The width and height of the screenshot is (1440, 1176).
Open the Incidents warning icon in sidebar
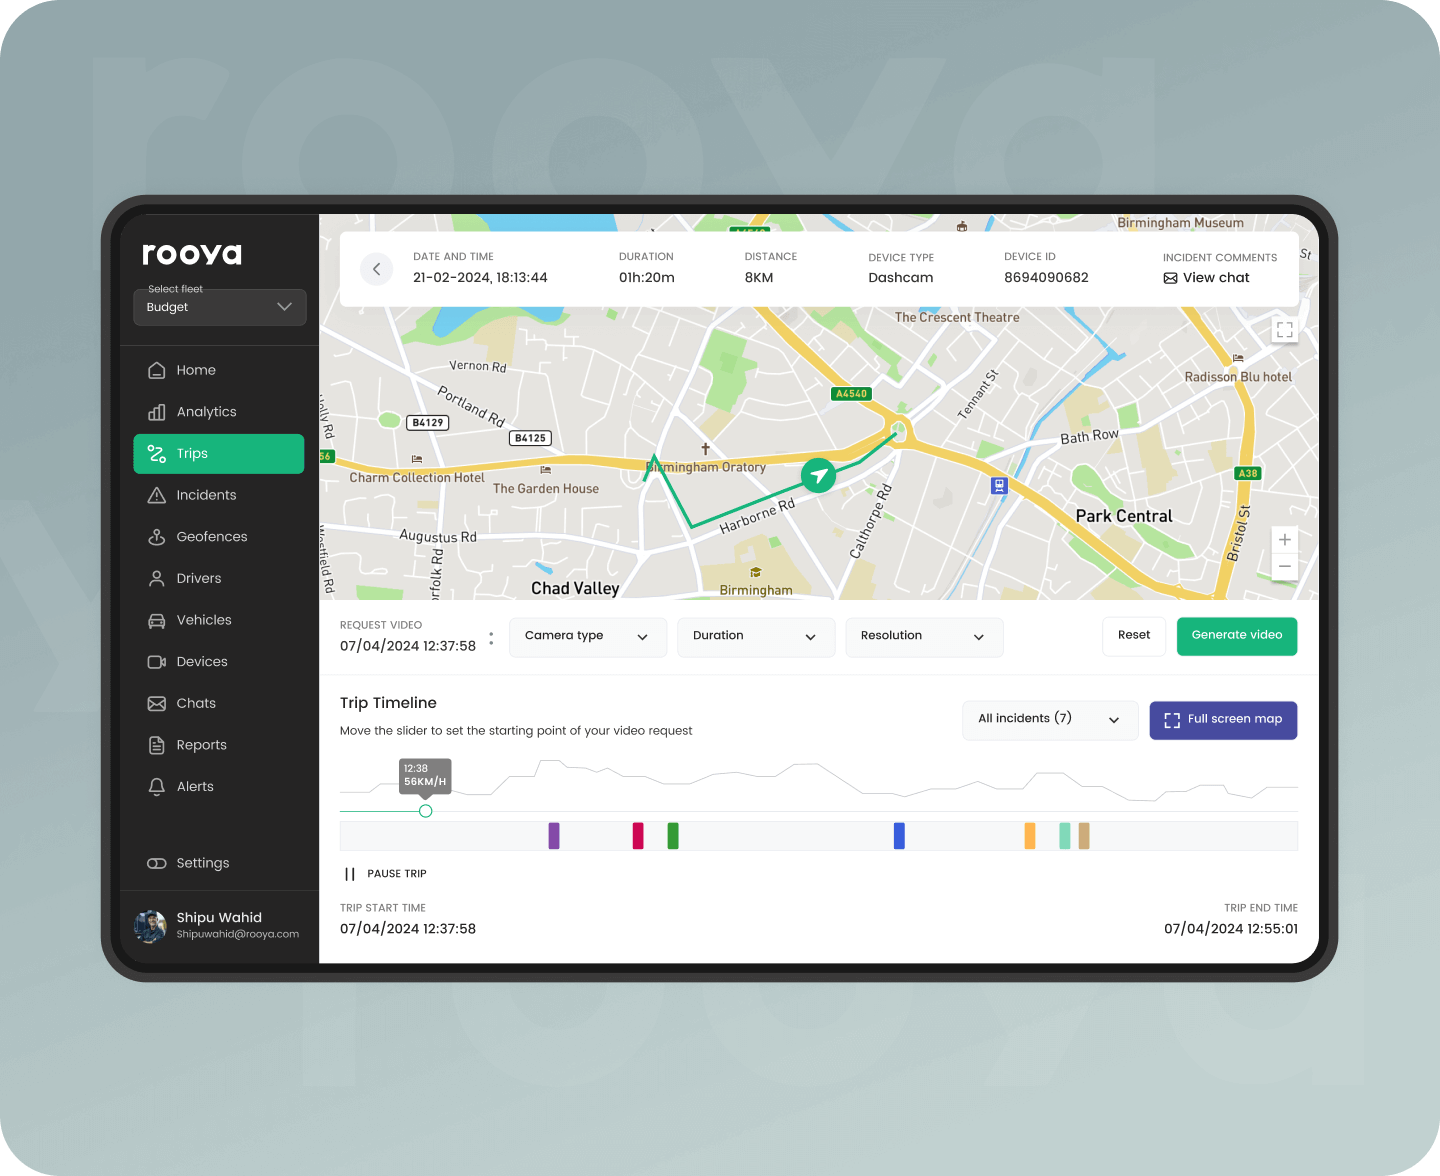pos(157,495)
